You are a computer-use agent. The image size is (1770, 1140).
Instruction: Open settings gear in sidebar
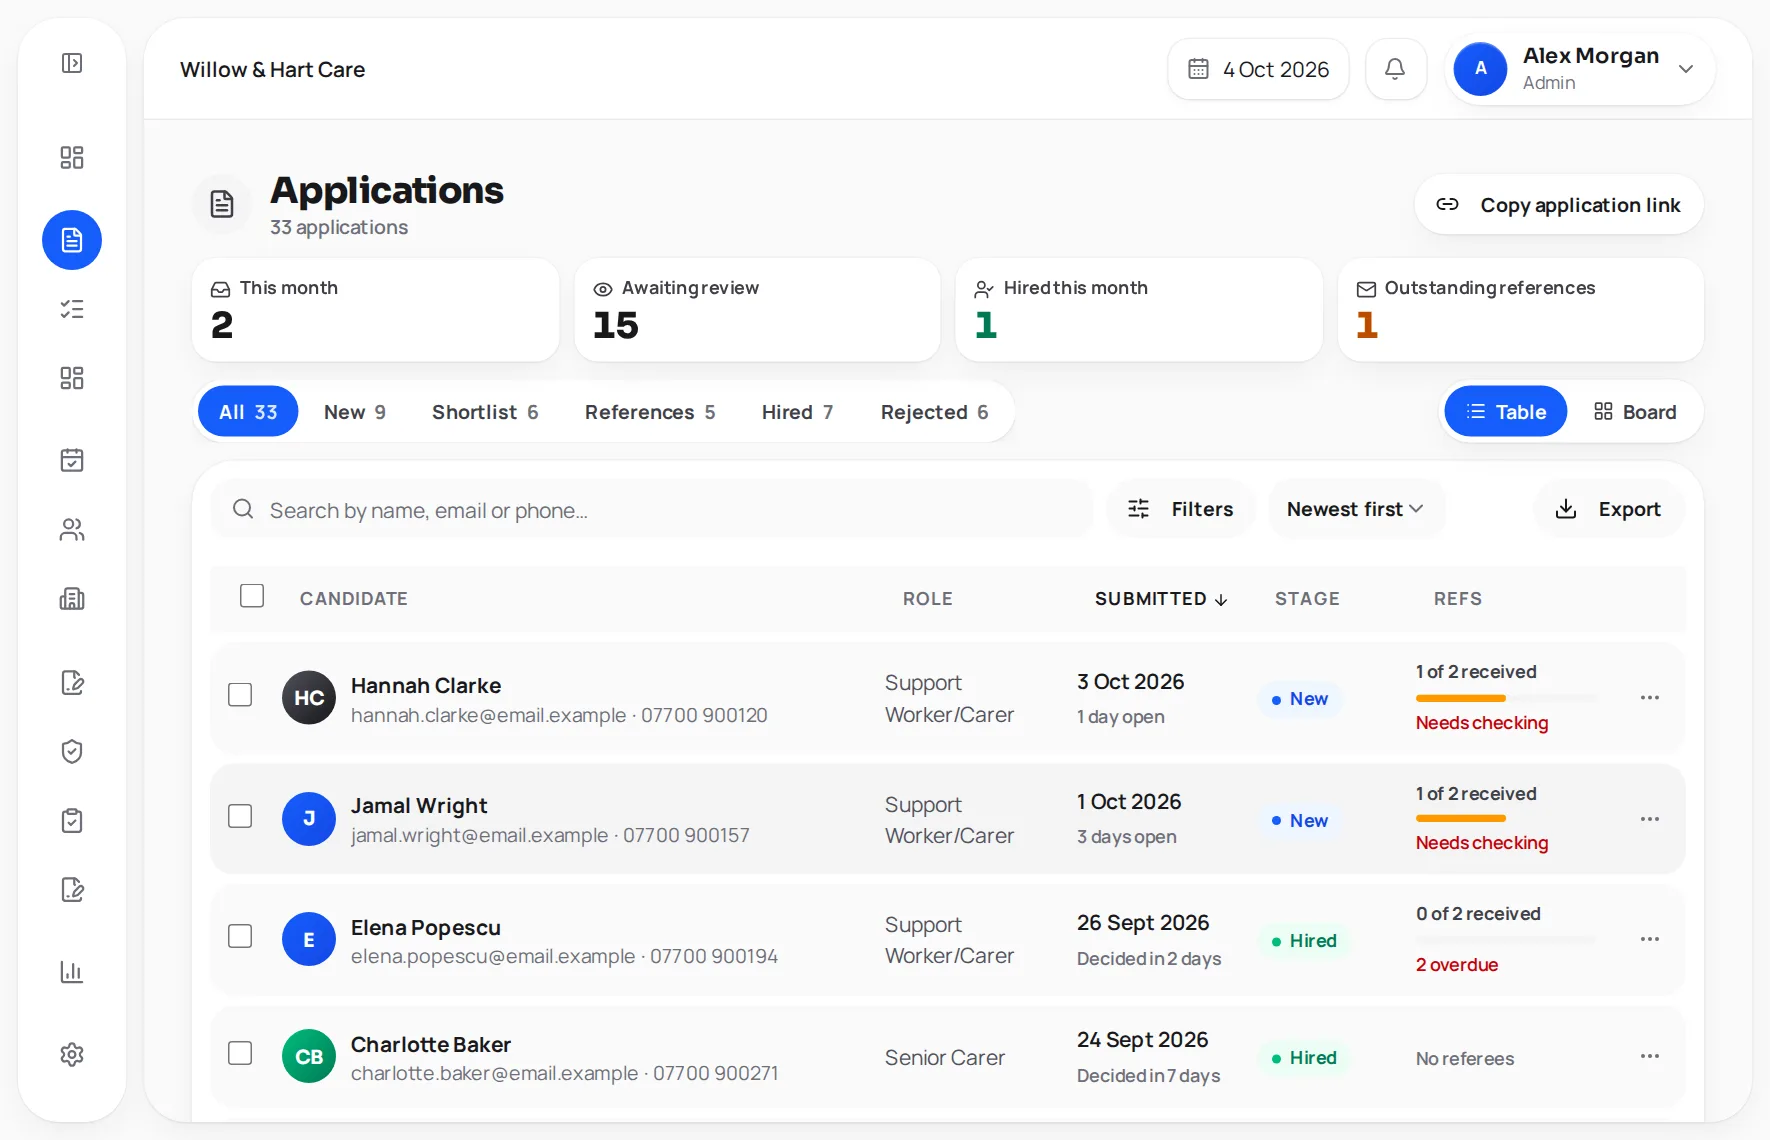tap(72, 1054)
